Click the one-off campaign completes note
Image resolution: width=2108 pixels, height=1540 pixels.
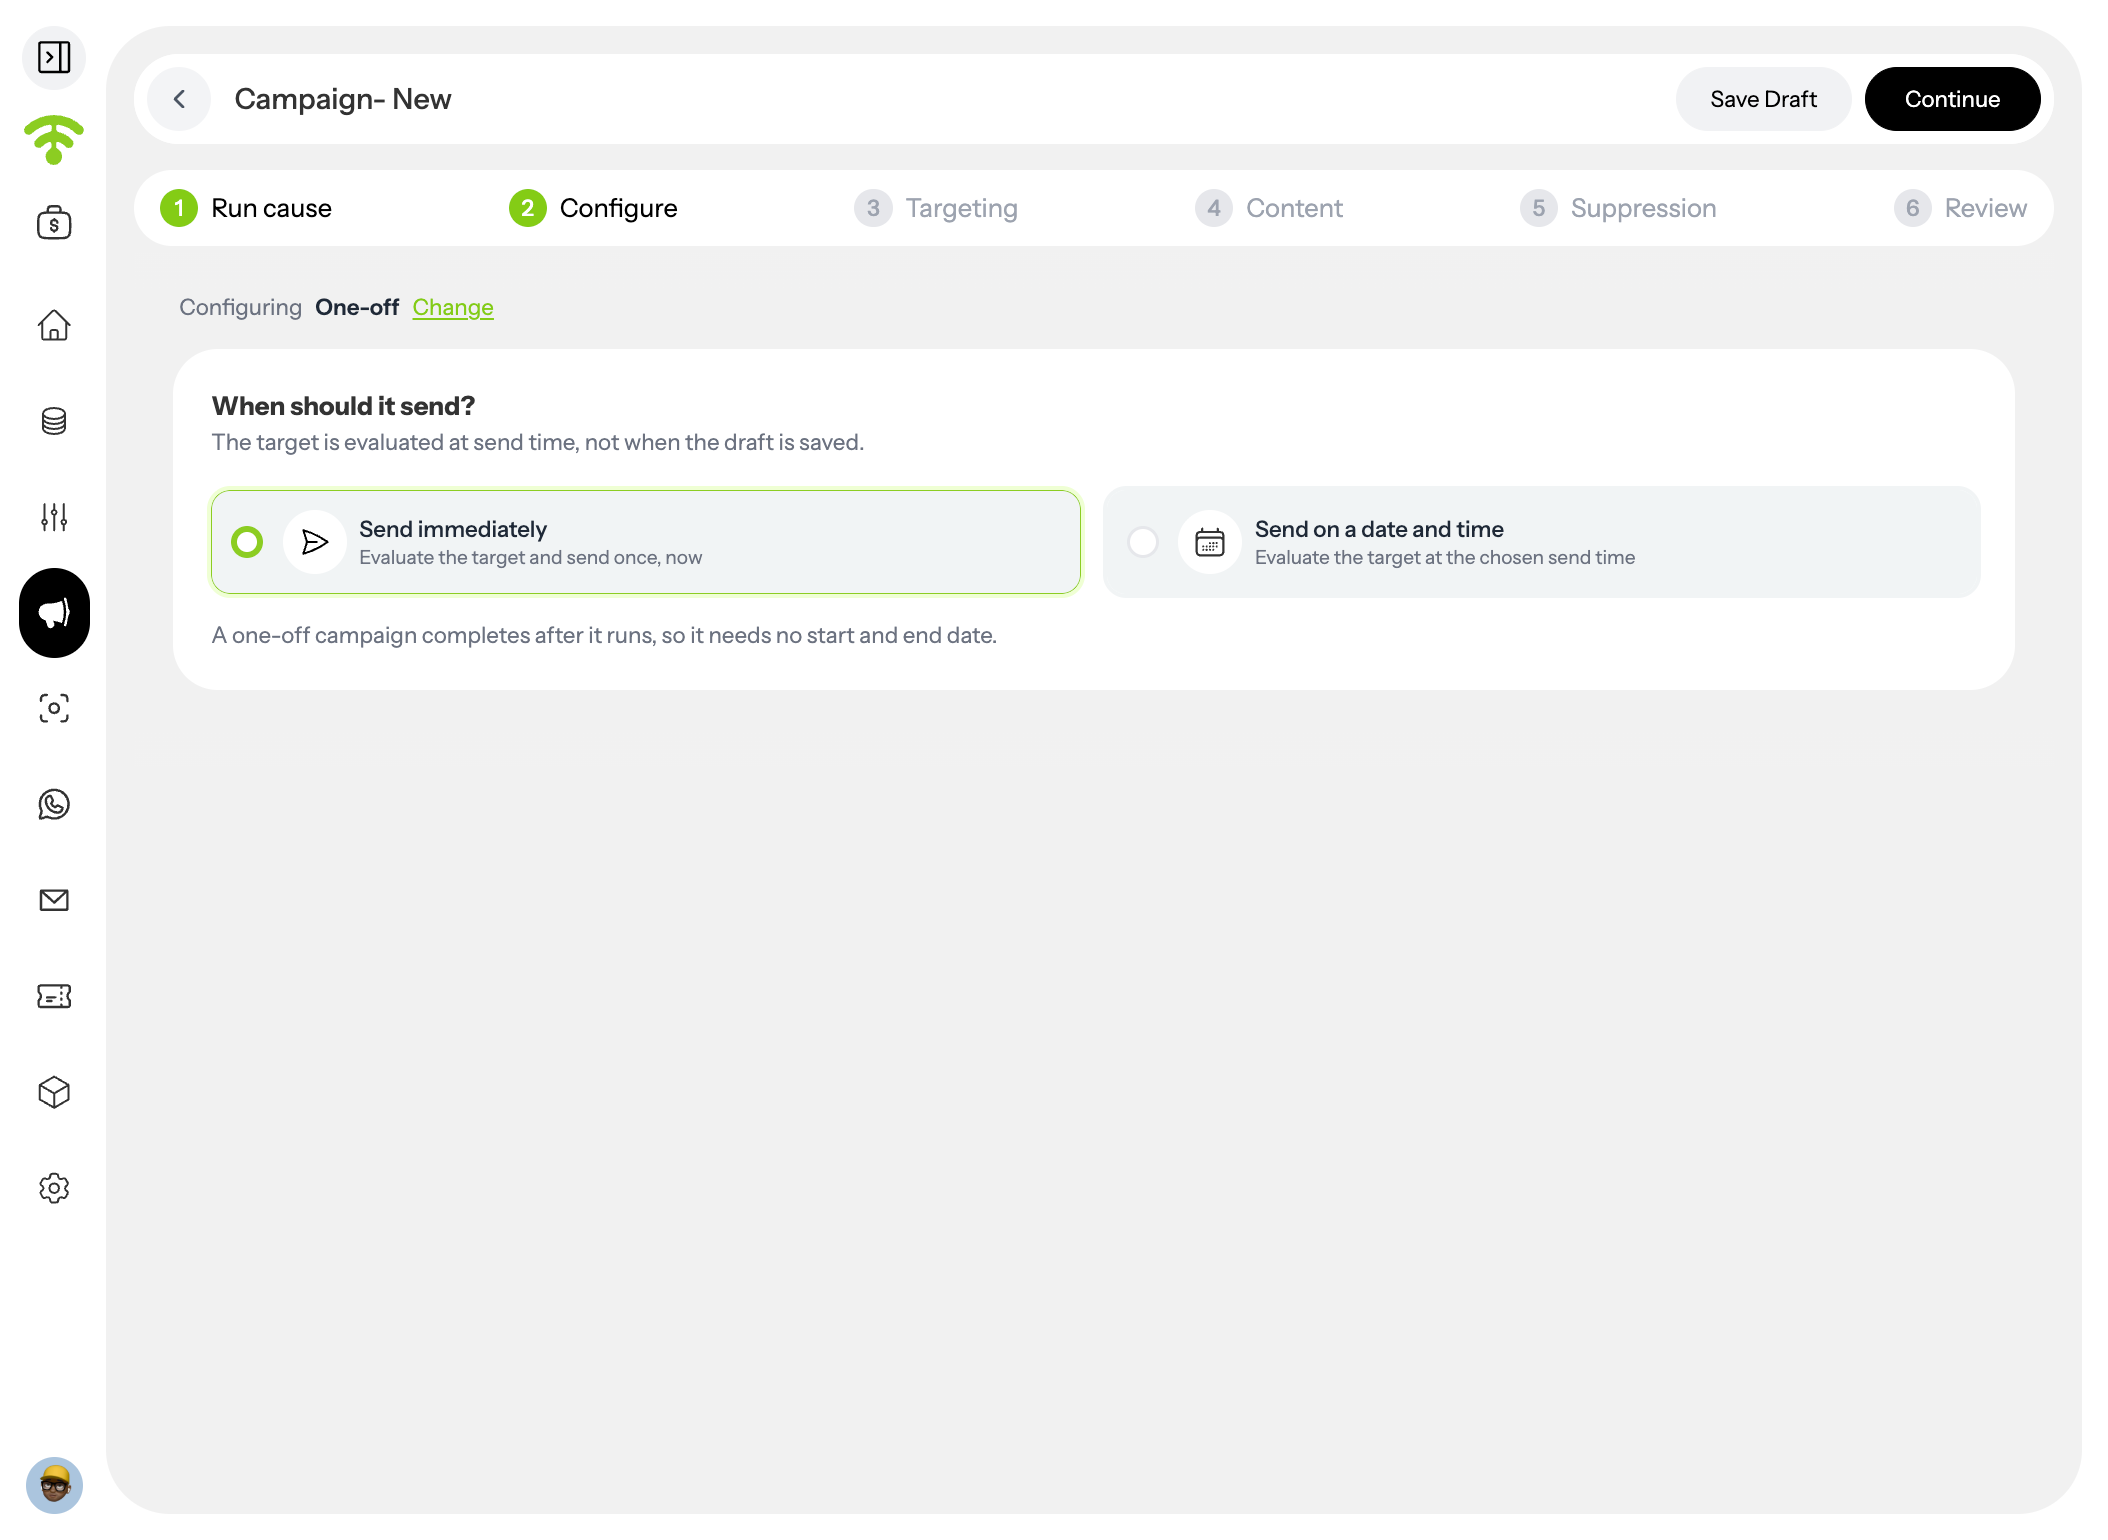tap(604, 635)
